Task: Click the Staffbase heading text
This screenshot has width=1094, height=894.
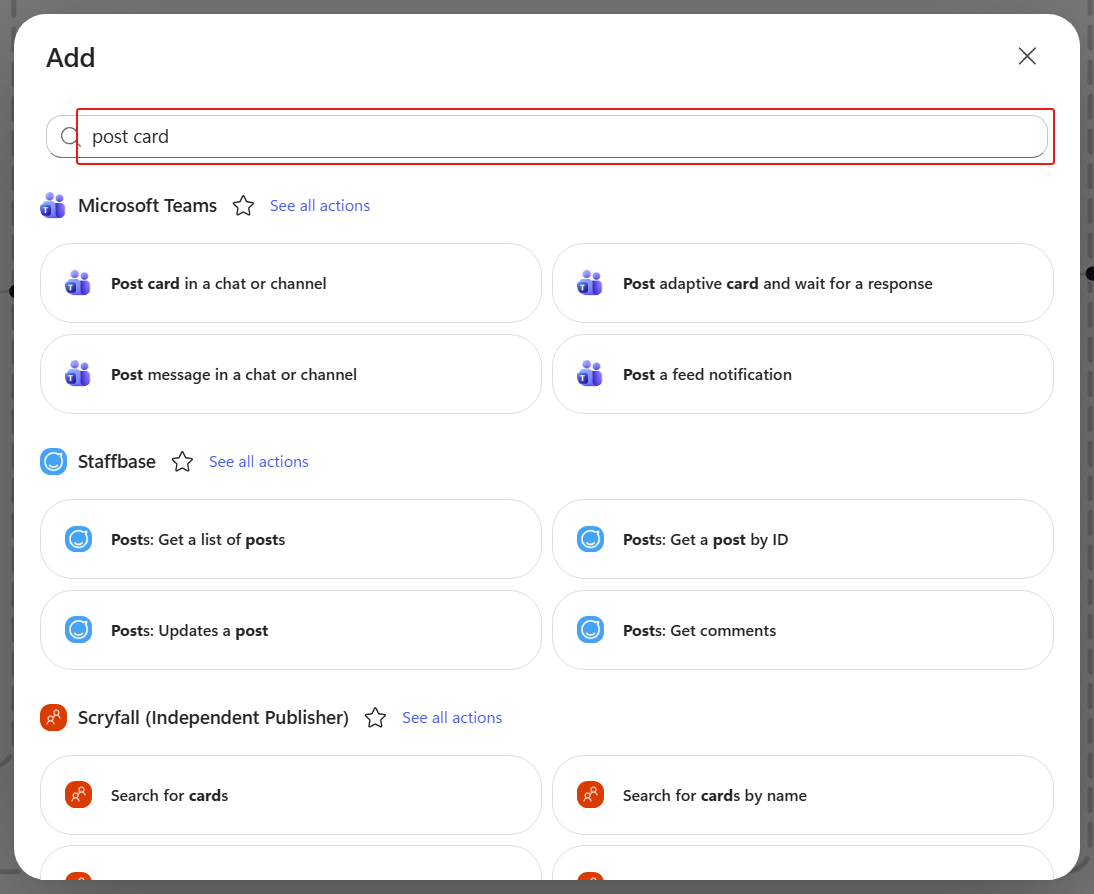Action: click(x=117, y=462)
